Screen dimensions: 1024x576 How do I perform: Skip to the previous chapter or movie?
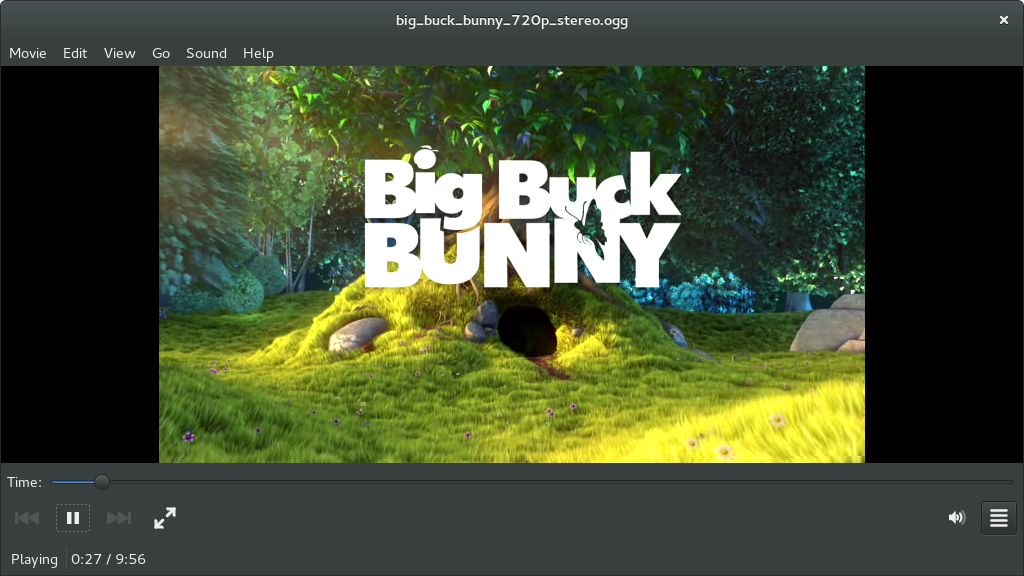27,518
